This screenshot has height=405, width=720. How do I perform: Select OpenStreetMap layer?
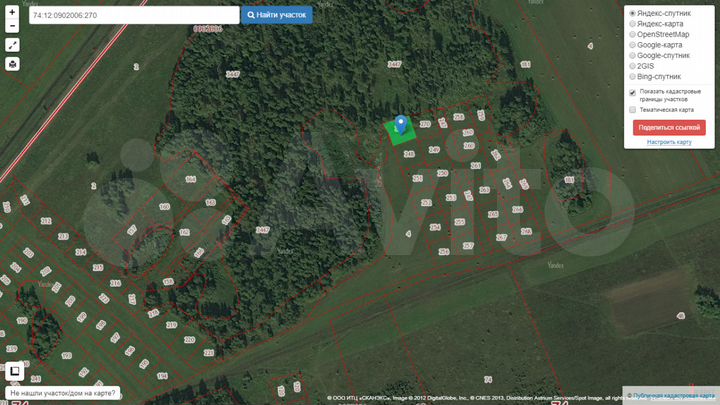632,34
